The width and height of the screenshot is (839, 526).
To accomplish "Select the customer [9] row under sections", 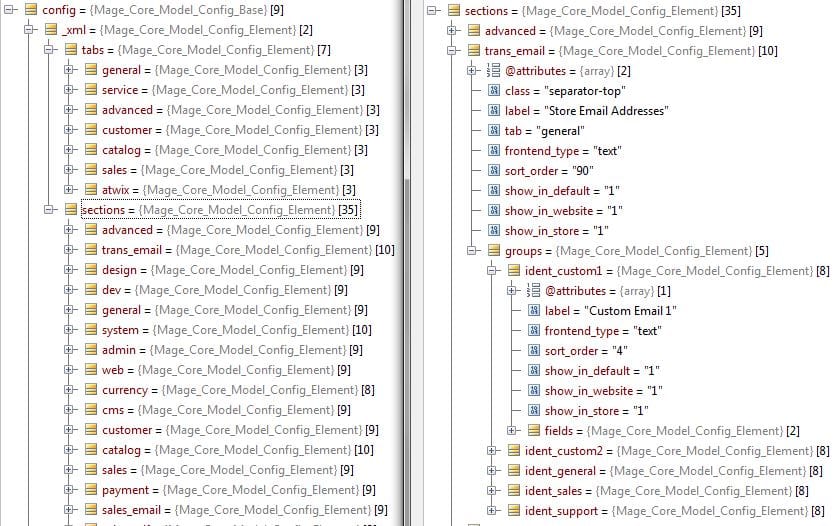I will [x=240, y=430].
